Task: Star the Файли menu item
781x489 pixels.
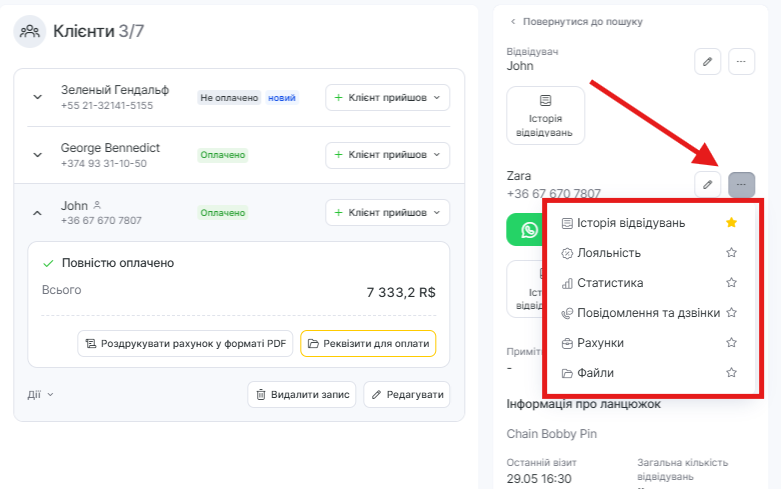Action: tap(731, 373)
